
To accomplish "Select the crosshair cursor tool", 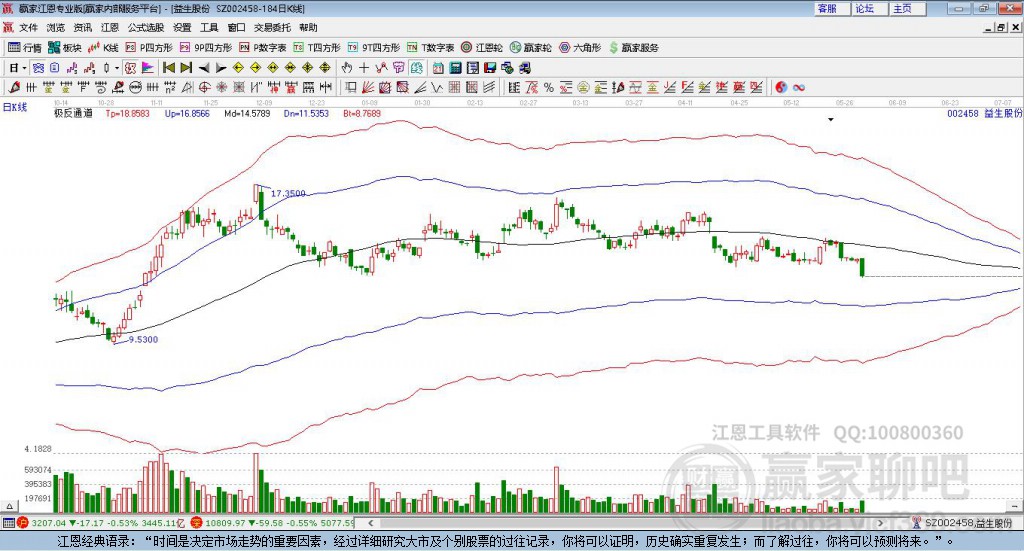I will point(364,68).
